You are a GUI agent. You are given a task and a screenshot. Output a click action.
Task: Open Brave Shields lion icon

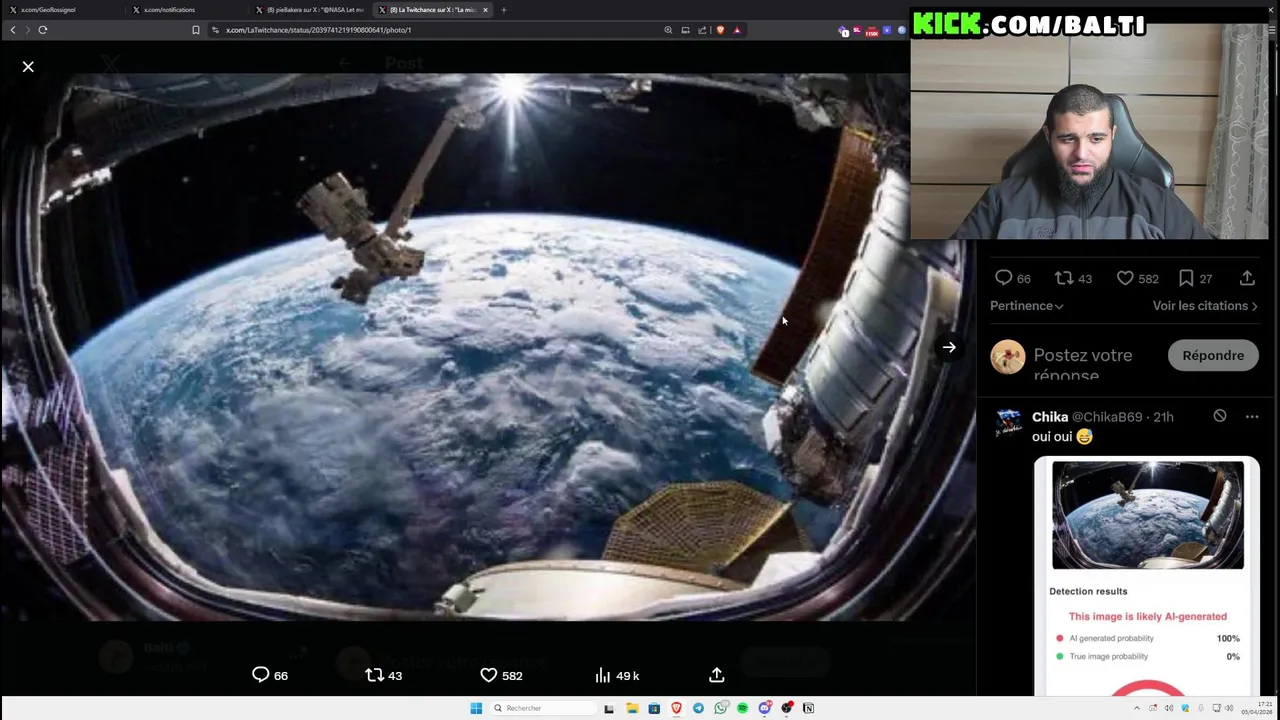coord(720,30)
